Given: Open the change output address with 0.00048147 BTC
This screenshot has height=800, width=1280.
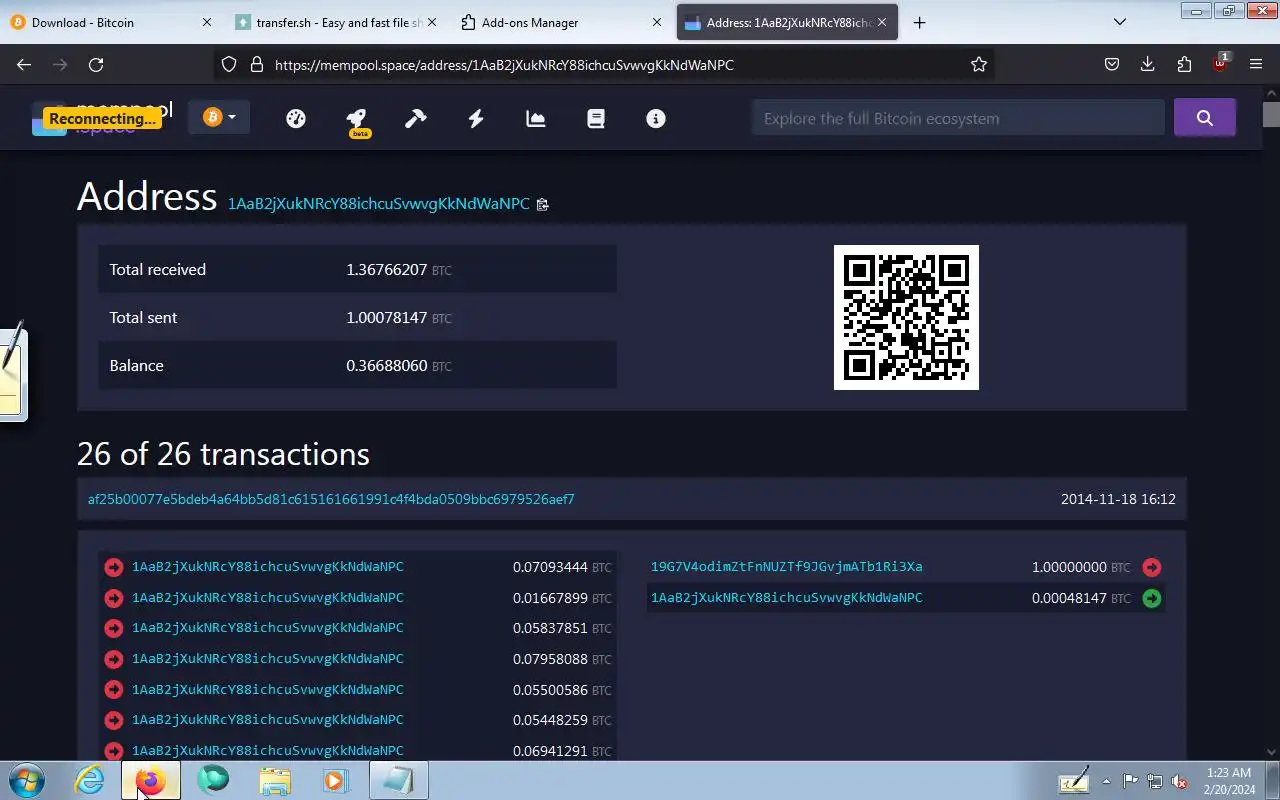Looking at the screenshot, I should (x=787, y=598).
